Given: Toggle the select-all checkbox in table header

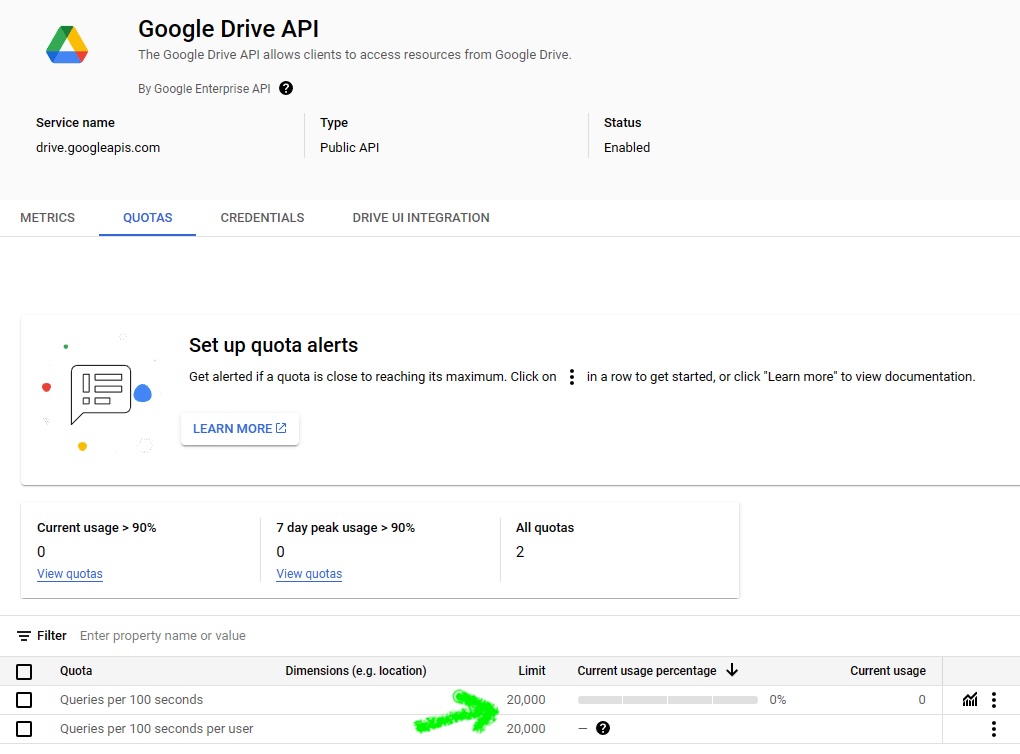Looking at the screenshot, I should (x=24, y=671).
